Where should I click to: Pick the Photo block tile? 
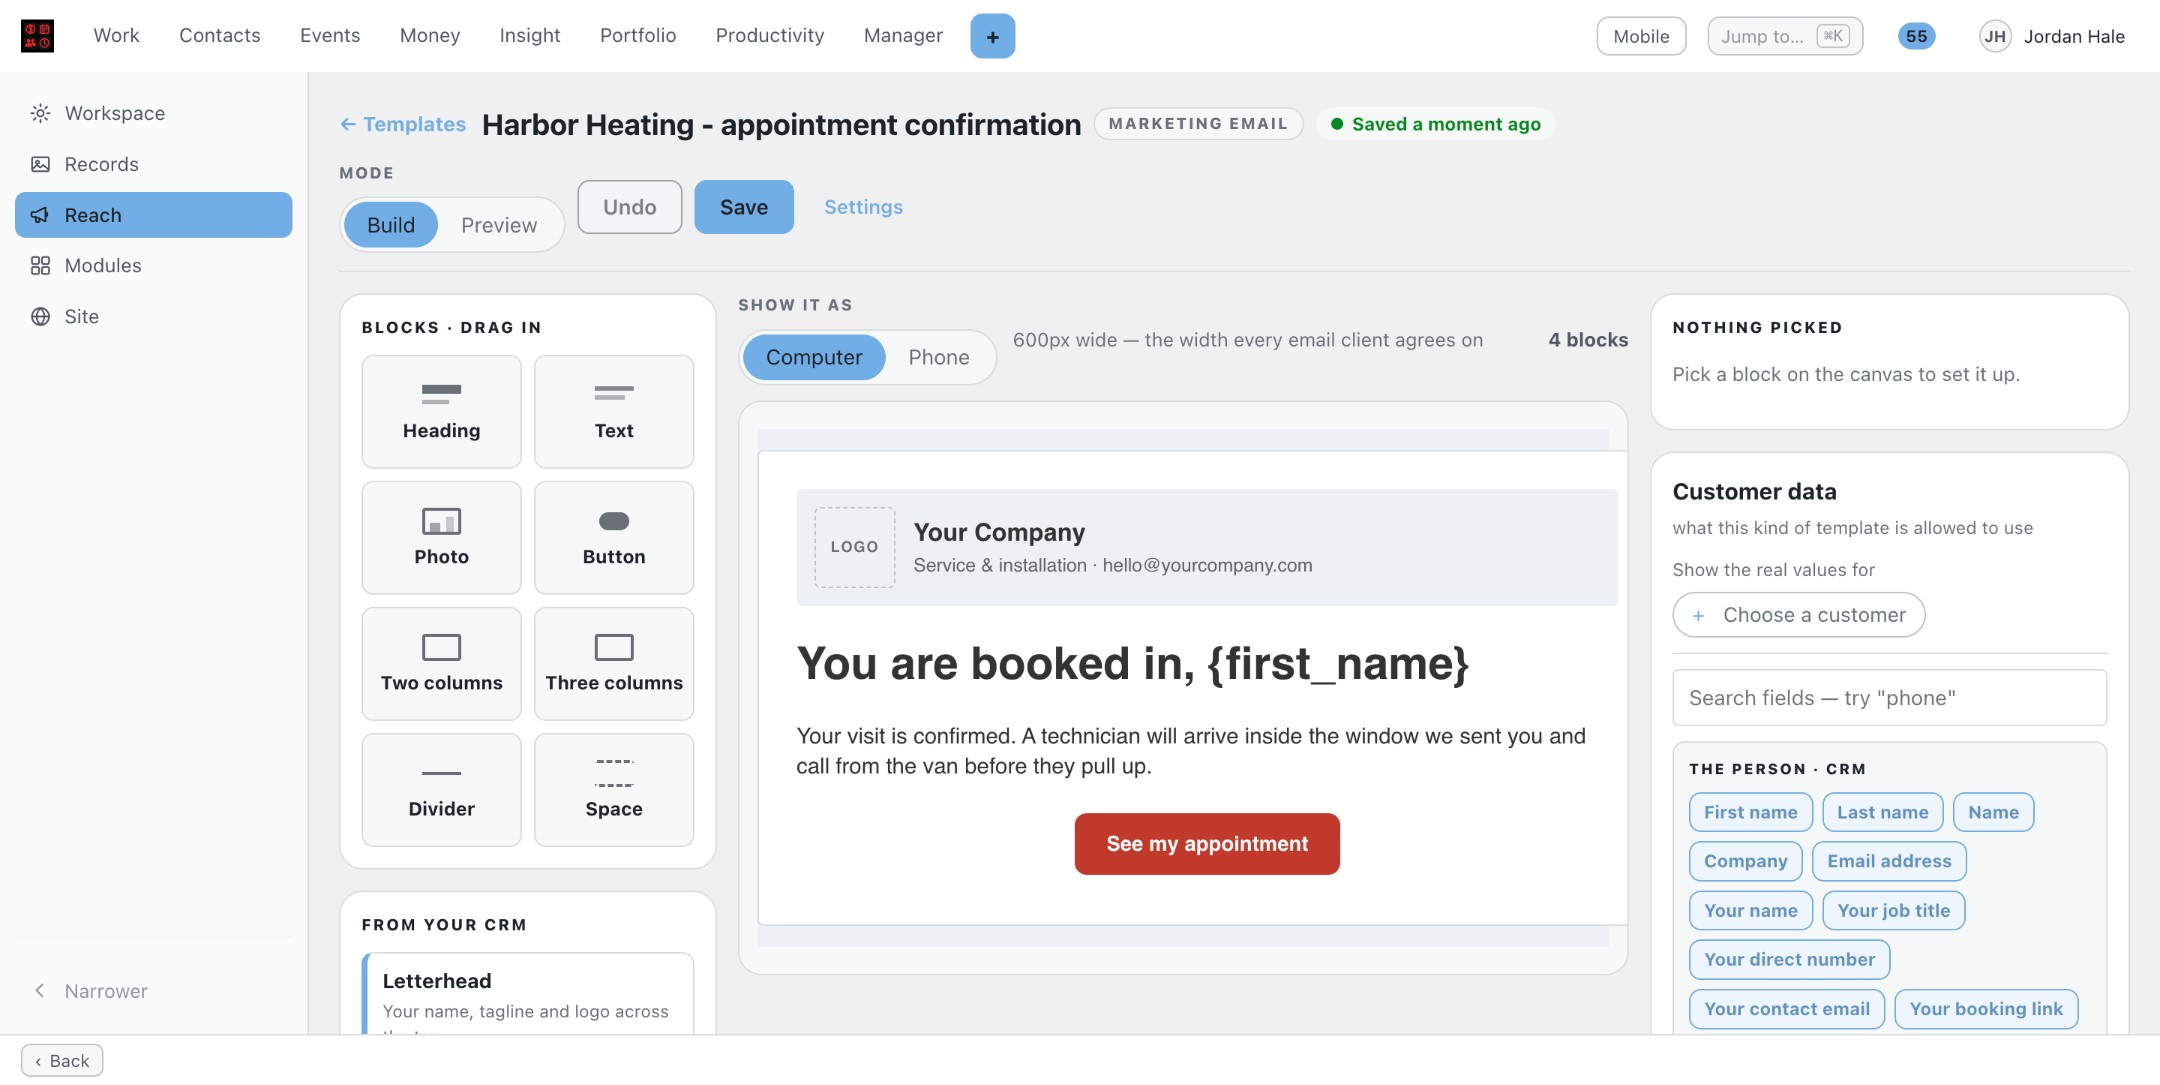click(441, 538)
